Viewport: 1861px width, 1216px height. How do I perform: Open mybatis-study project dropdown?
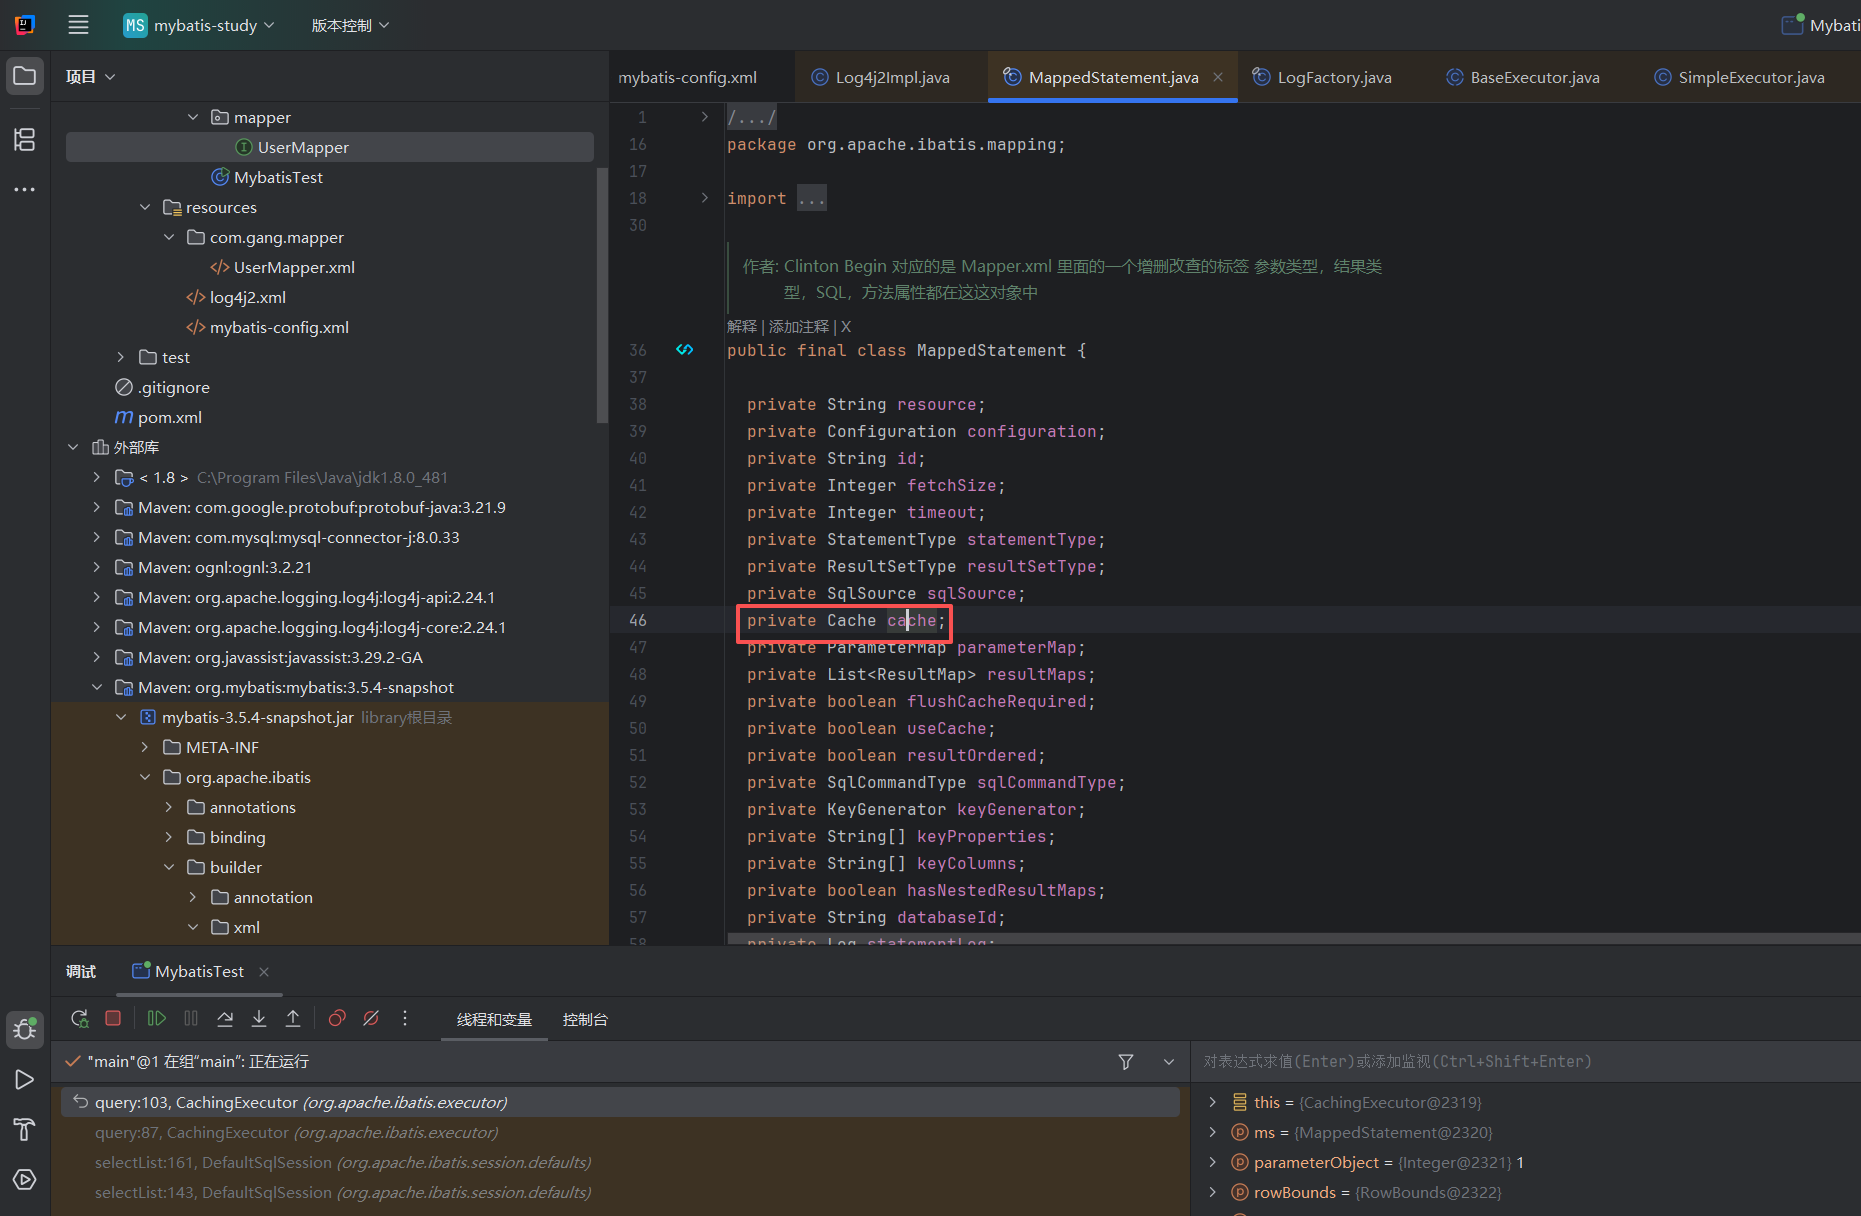(x=199, y=25)
